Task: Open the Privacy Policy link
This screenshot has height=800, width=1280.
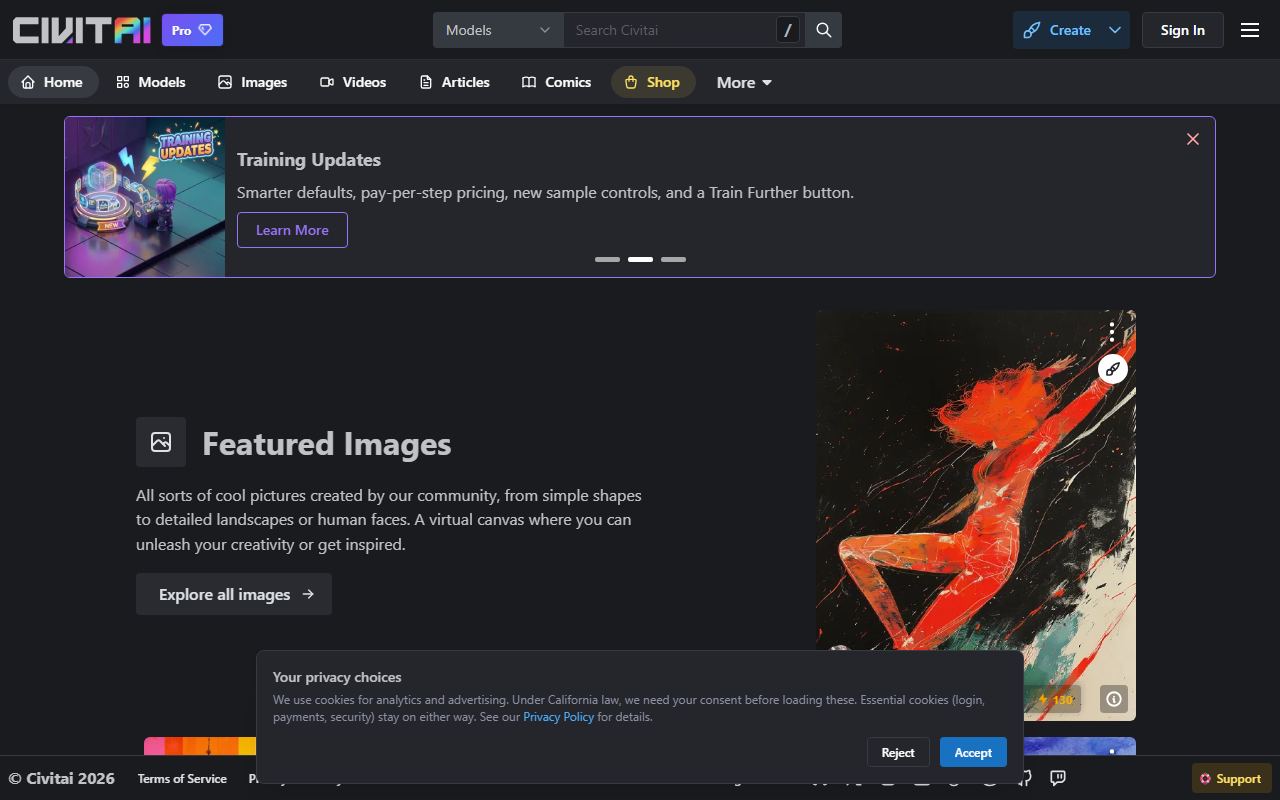Action: coord(558,716)
